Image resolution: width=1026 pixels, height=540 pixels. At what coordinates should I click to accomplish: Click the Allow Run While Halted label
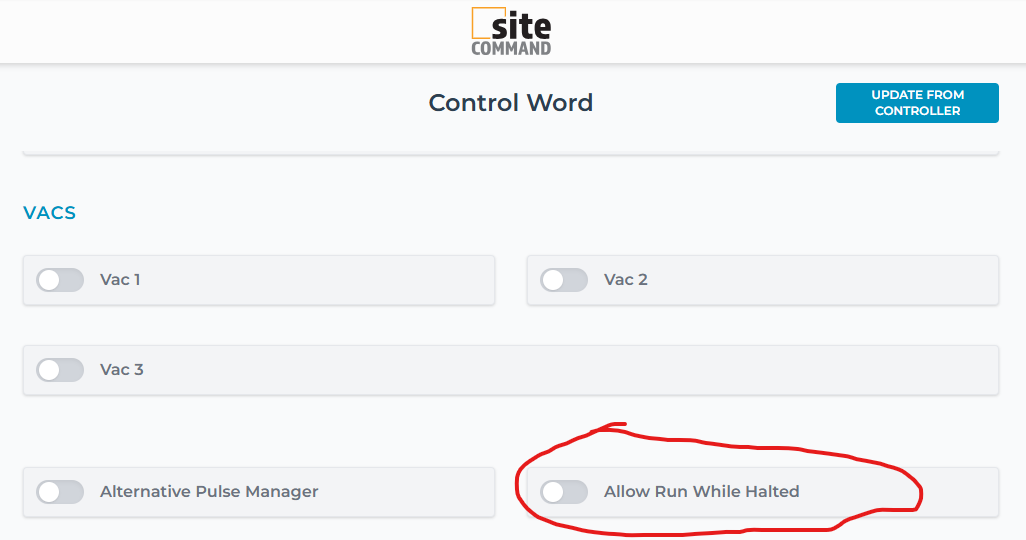pyautogui.click(x=701, y=492)
